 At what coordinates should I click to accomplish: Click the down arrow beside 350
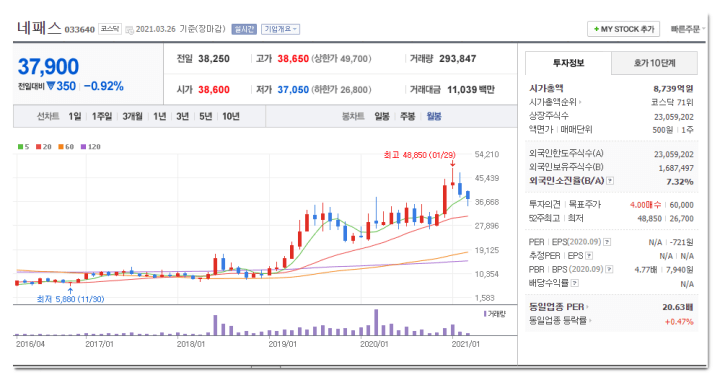coord(51,86)
